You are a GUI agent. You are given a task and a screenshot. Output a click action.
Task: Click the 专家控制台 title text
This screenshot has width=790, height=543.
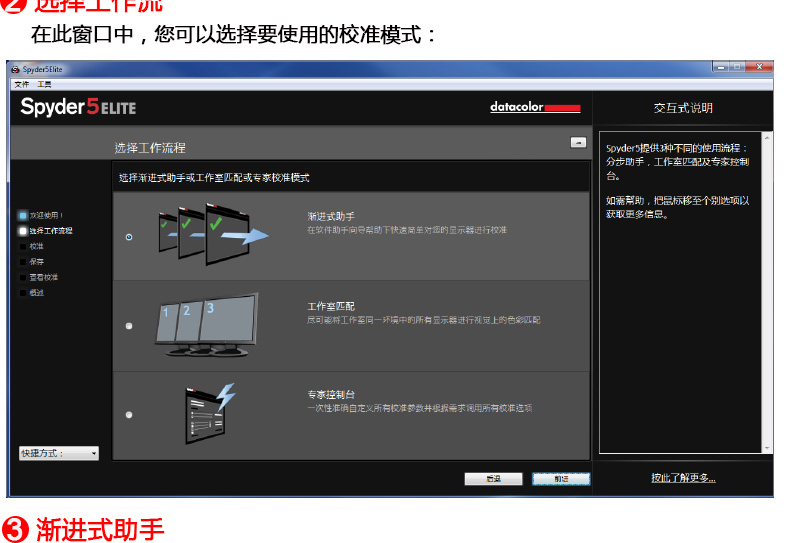[331, 394]
